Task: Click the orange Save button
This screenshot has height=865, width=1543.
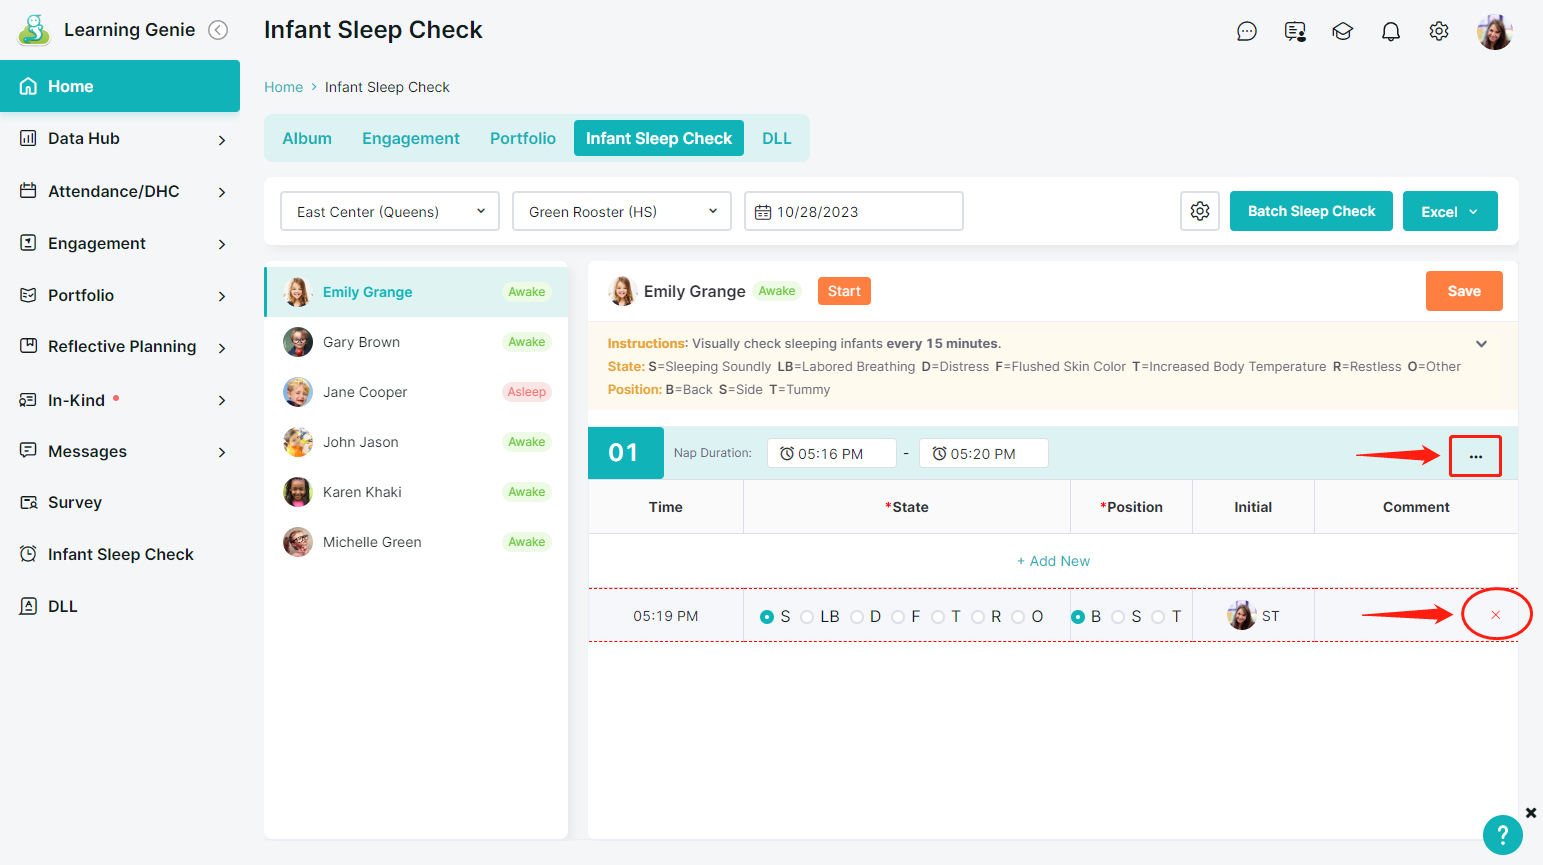Action: pos(1463,291)
